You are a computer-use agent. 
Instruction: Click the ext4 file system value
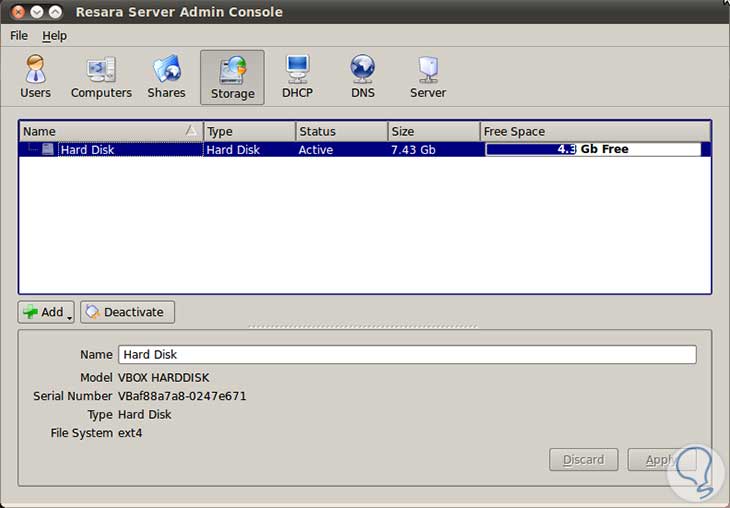(130, 433)
